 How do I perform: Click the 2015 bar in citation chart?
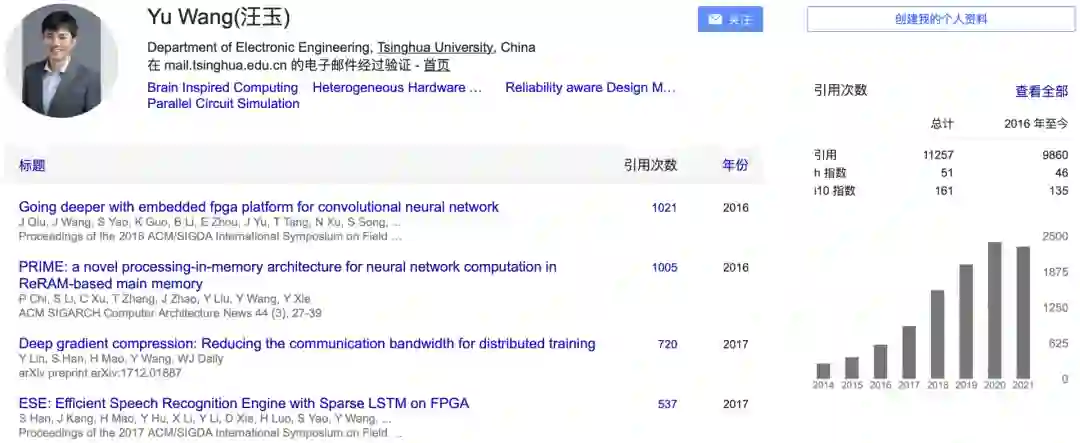click(851, 368)
